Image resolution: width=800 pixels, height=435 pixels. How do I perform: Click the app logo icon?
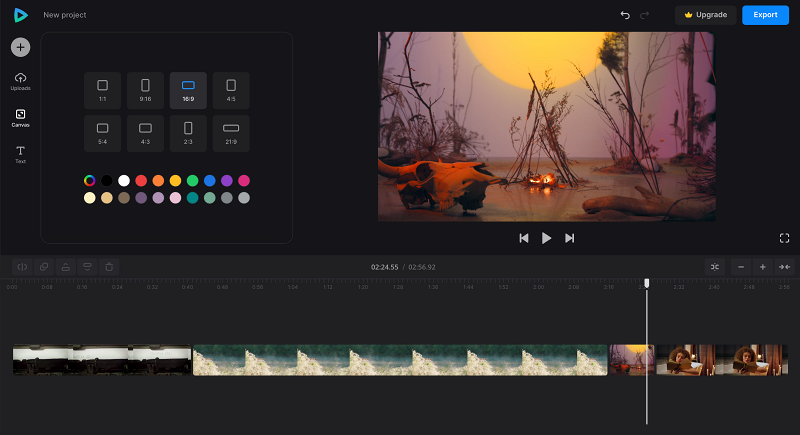click(20, 15)
